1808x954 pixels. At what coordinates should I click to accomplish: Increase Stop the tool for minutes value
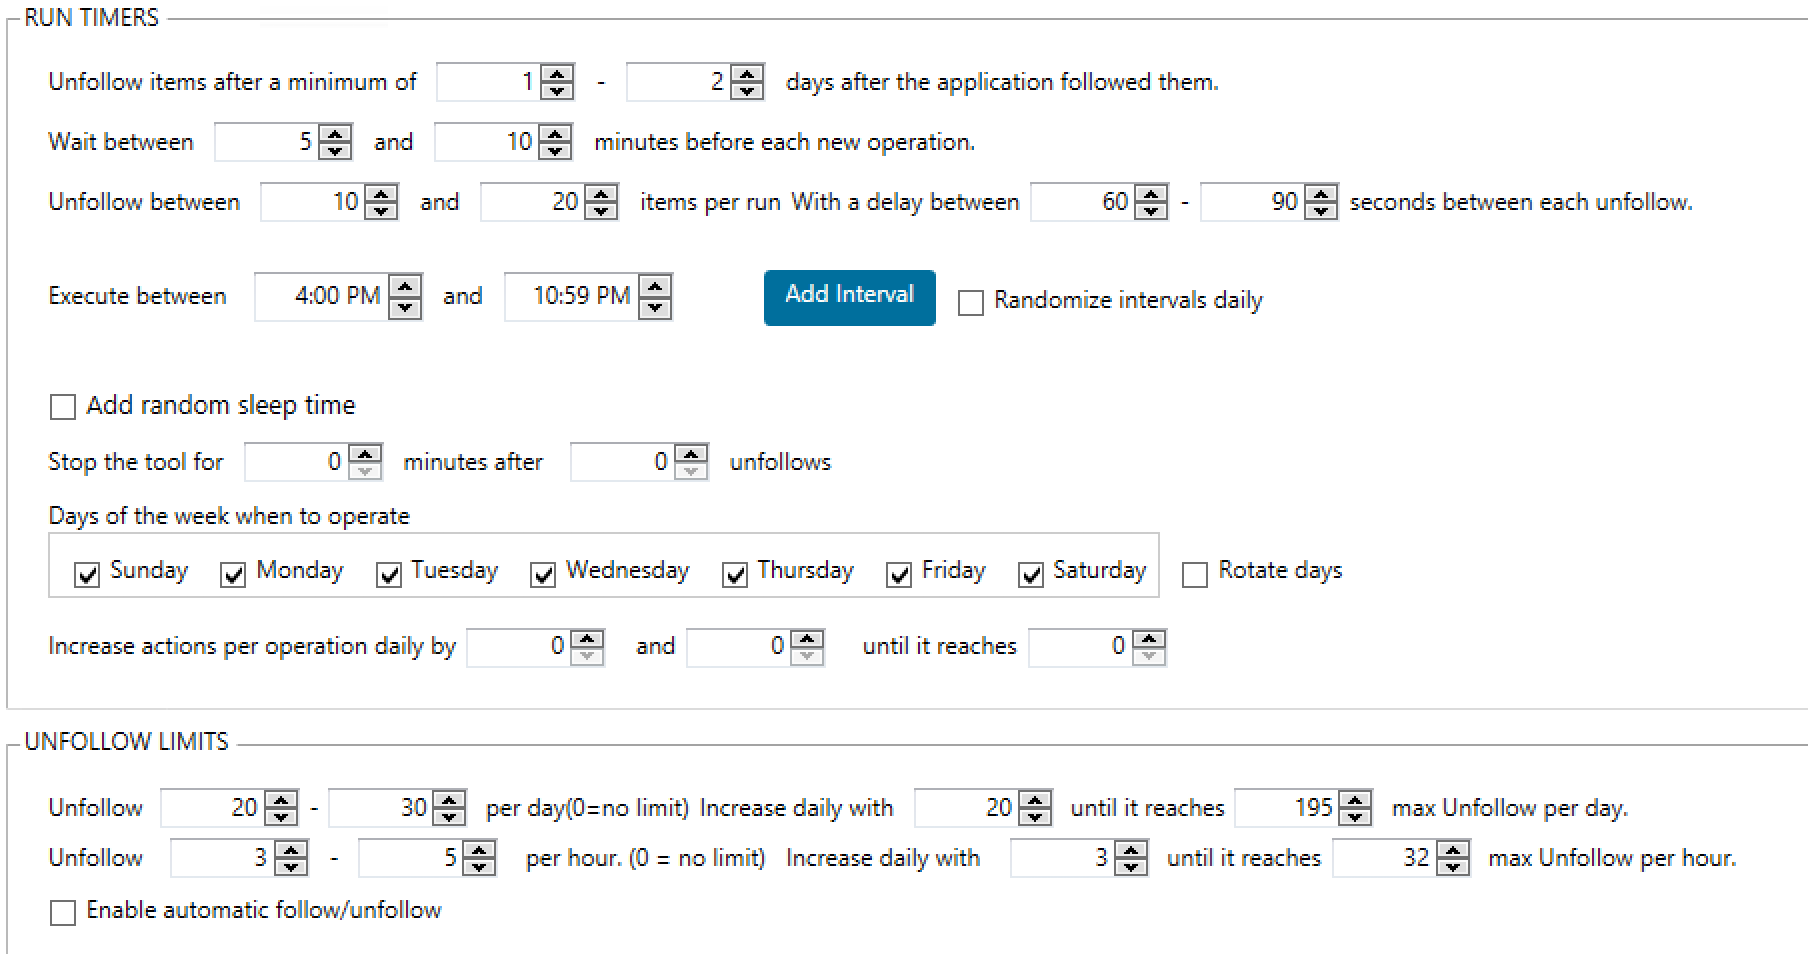365,453
